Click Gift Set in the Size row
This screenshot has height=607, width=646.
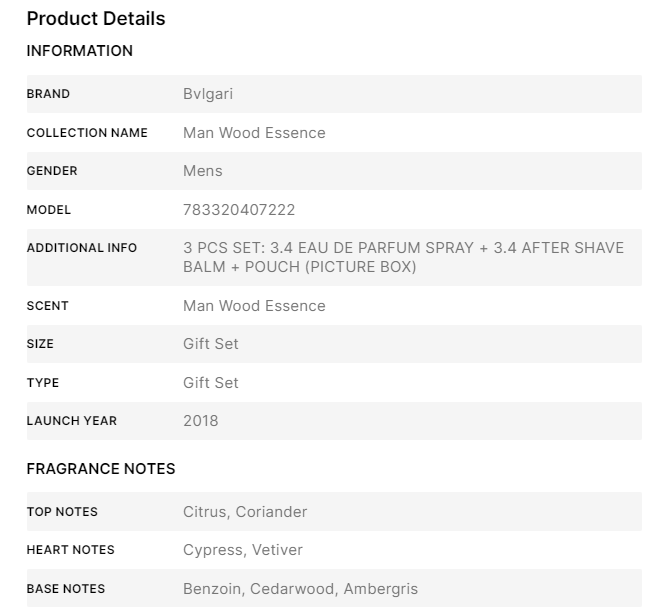coord(211,344)
